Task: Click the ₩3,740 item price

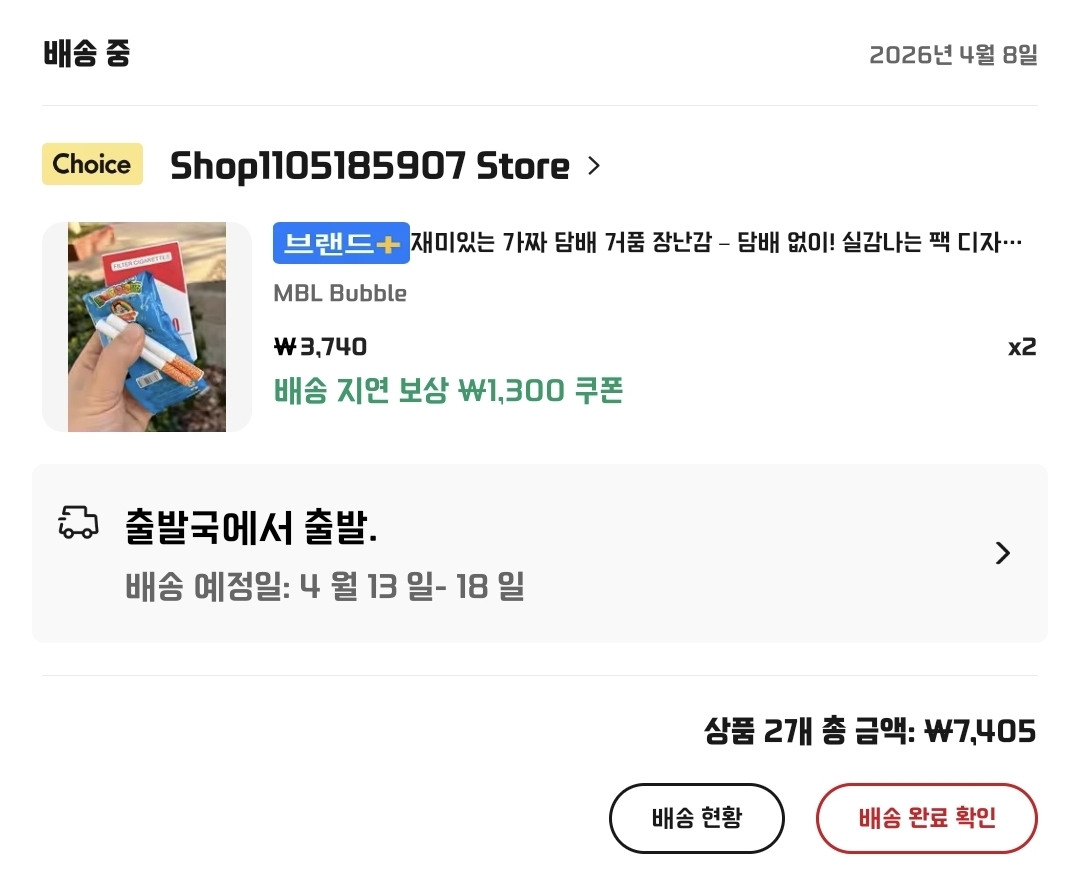Action: pos(320,347)
